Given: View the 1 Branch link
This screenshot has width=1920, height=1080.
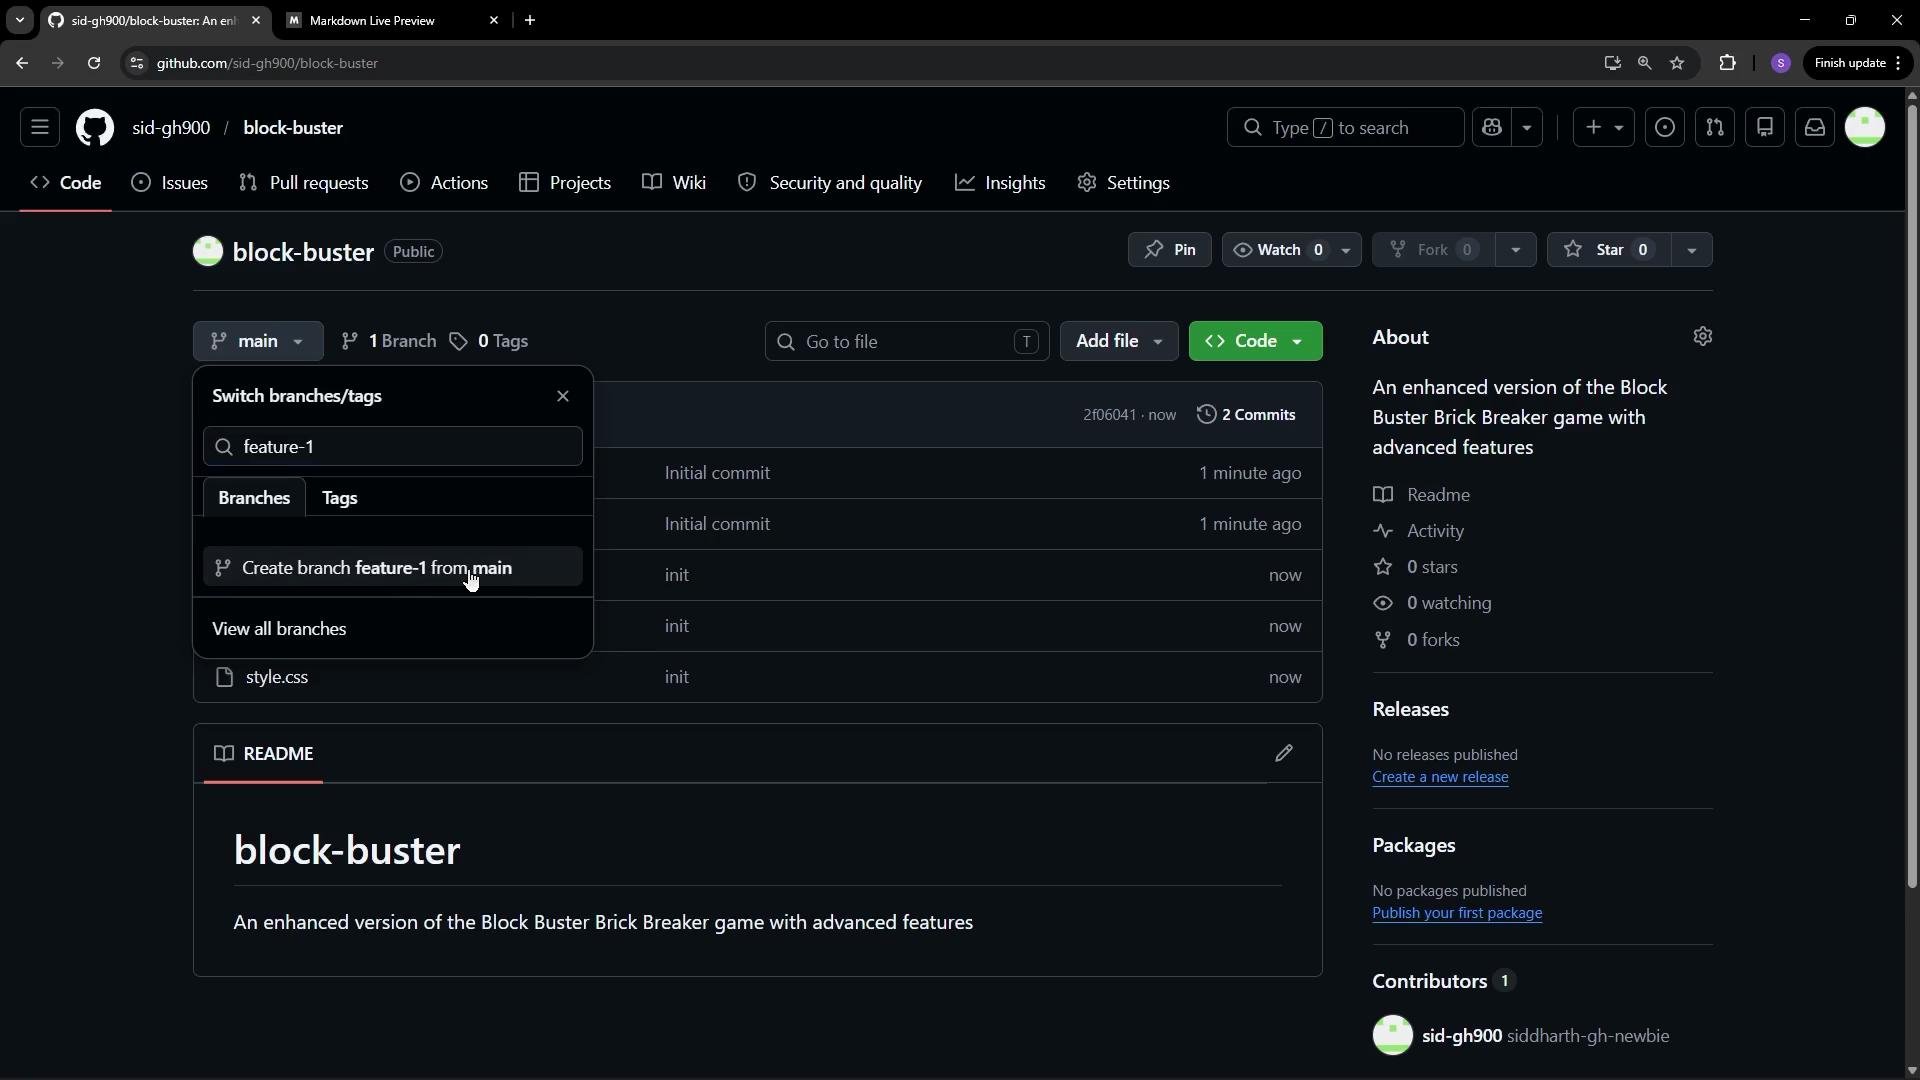Looking at the screenshot, I should pyautogui.click(x=389, y=341).
